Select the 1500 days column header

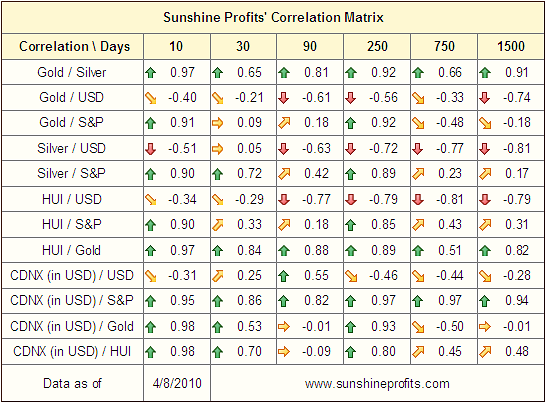(x=511, y=46)
